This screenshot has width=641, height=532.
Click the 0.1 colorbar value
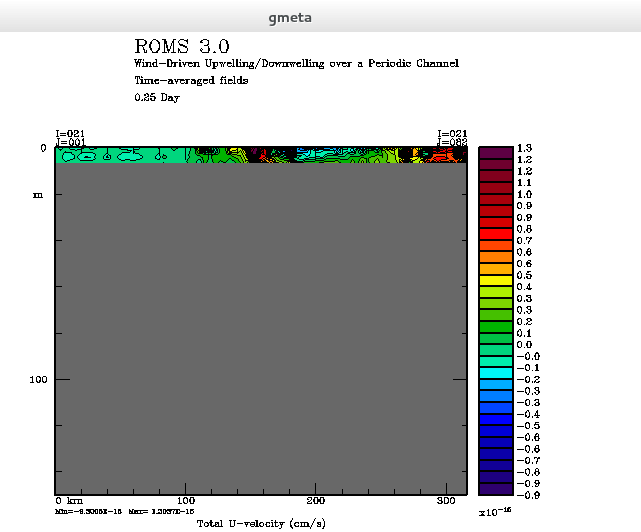tap(524, 333)
